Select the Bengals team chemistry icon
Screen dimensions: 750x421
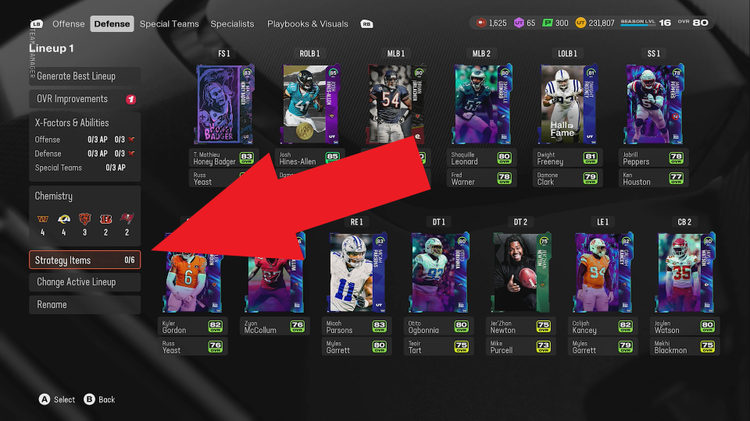[107, 218]
